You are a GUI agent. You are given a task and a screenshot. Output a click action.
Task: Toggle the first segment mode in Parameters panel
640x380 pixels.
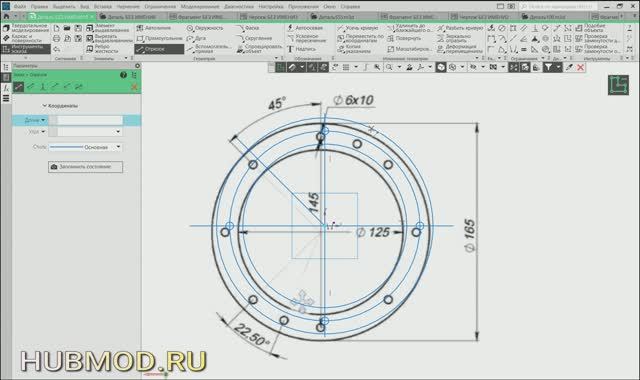point(18,87)
